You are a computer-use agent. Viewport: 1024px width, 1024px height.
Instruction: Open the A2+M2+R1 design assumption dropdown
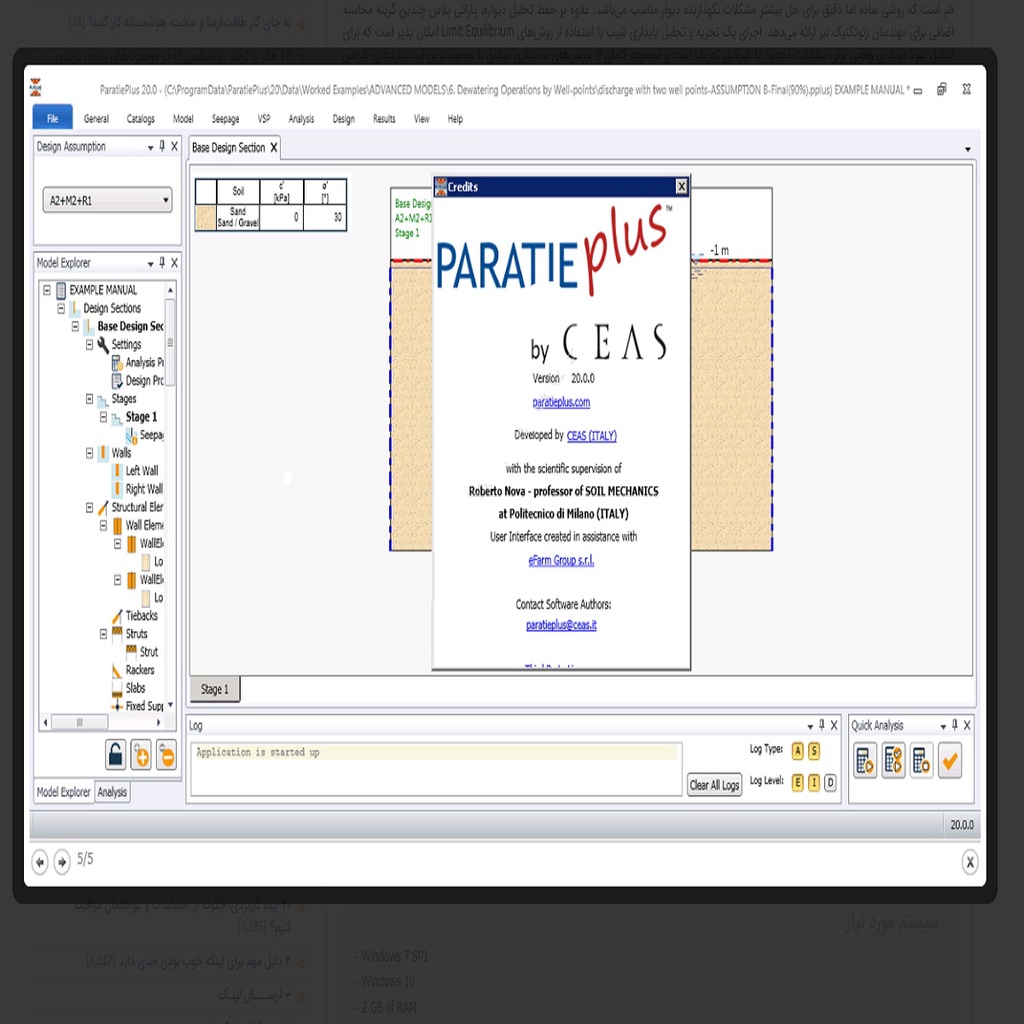[x=108, y=200]
